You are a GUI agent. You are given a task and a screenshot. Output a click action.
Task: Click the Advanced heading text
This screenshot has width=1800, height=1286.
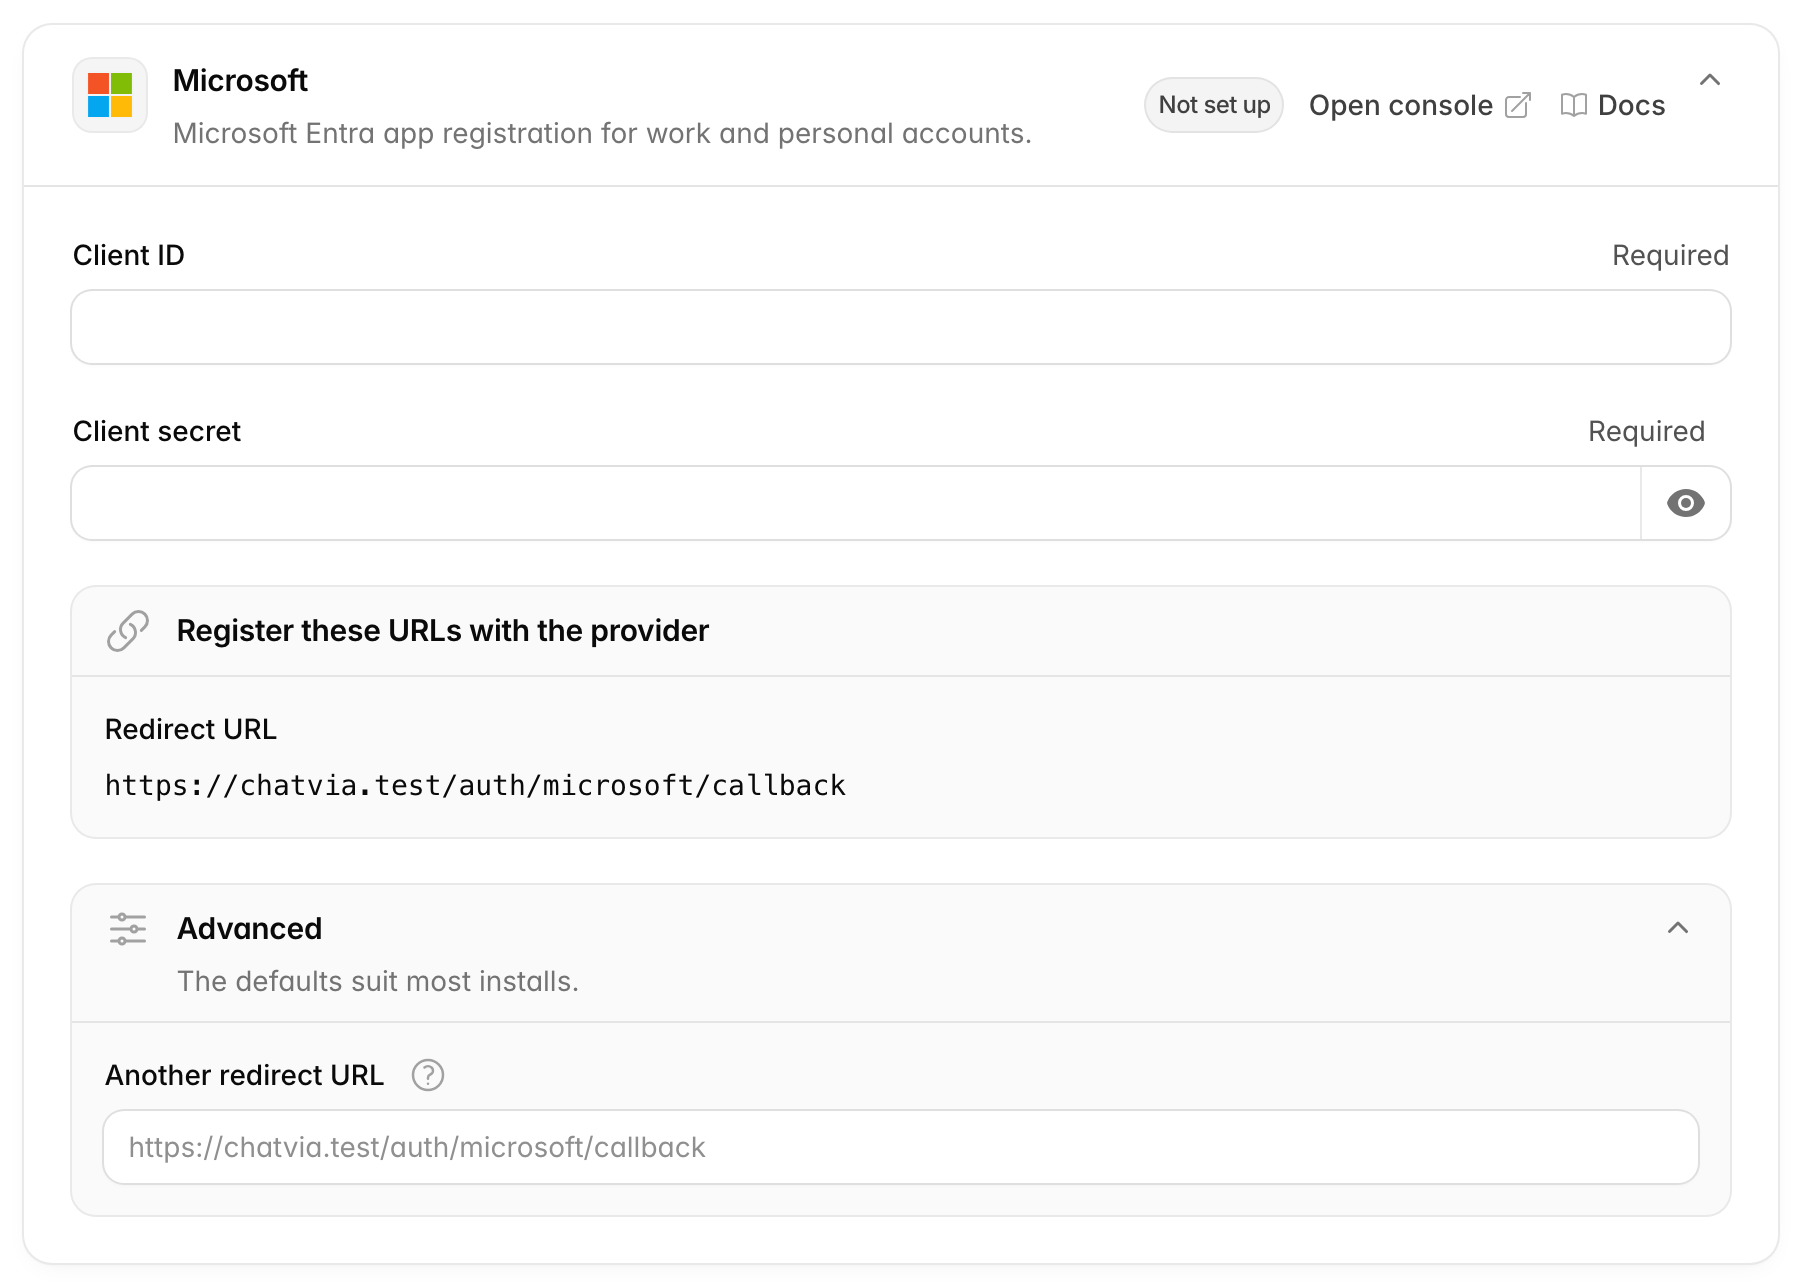click(x=250, y=928)
